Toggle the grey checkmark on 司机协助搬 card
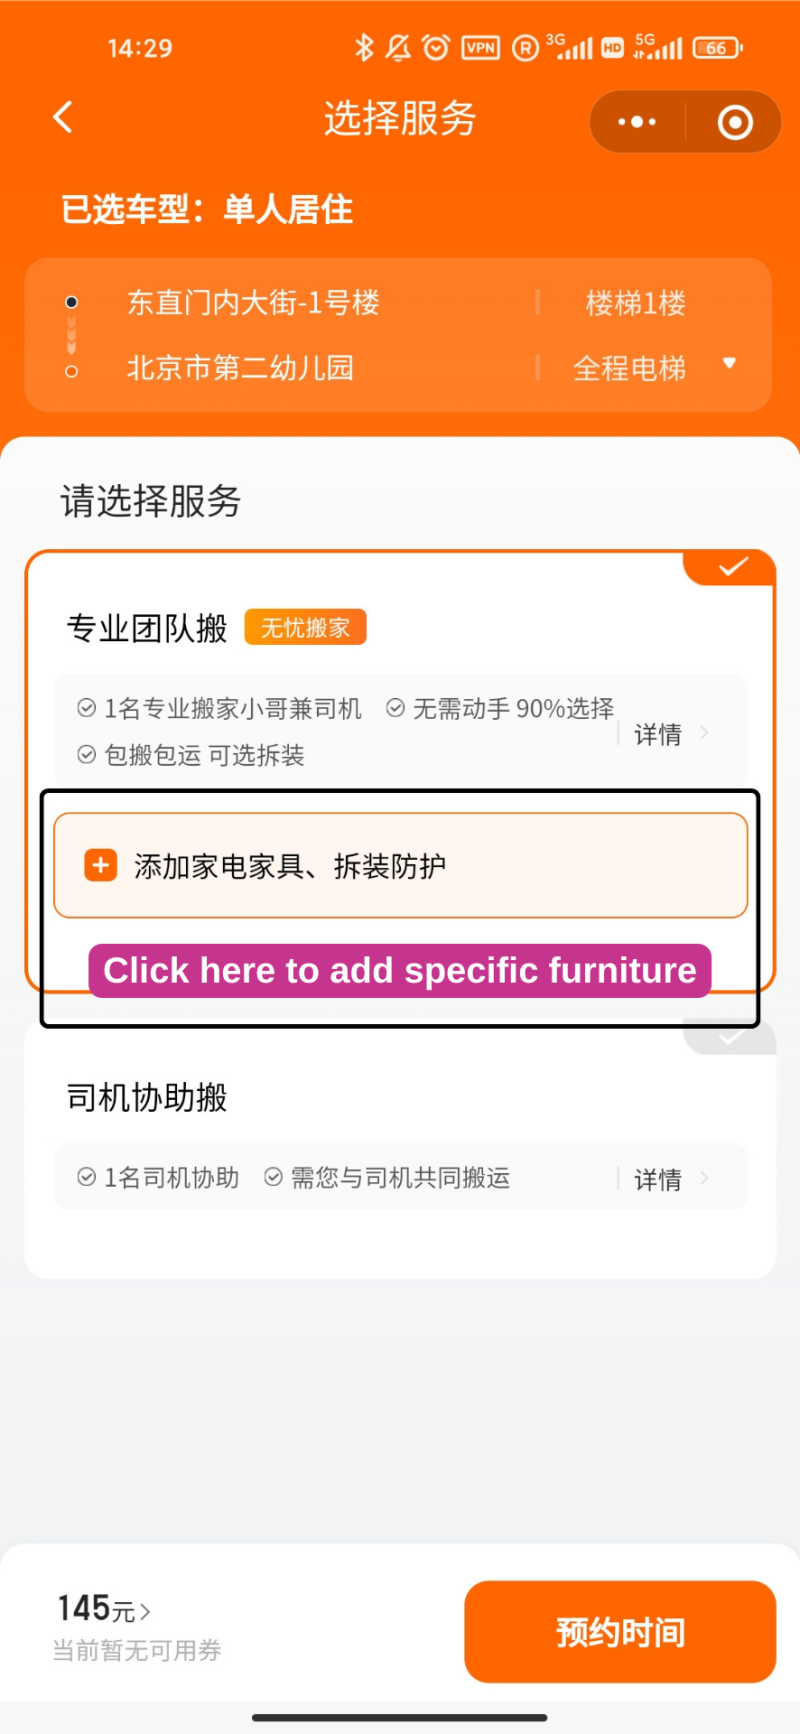 pos(730,1038)
